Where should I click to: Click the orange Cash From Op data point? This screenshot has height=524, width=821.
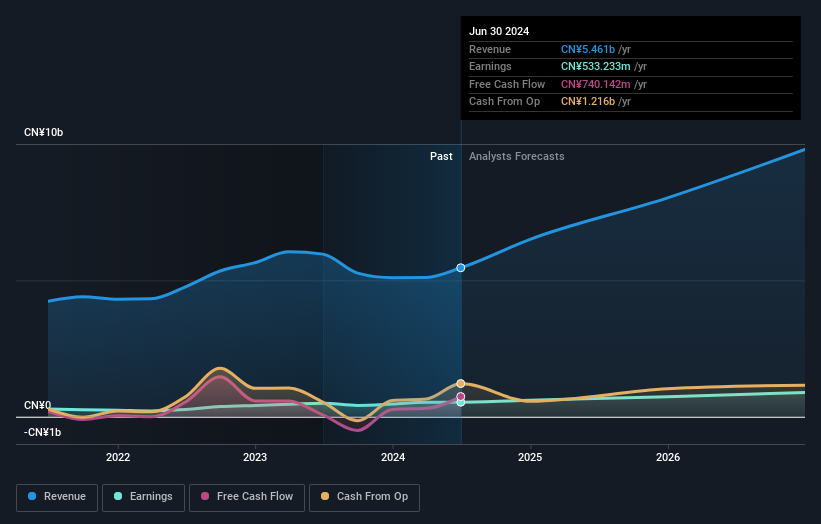(461, 384)
